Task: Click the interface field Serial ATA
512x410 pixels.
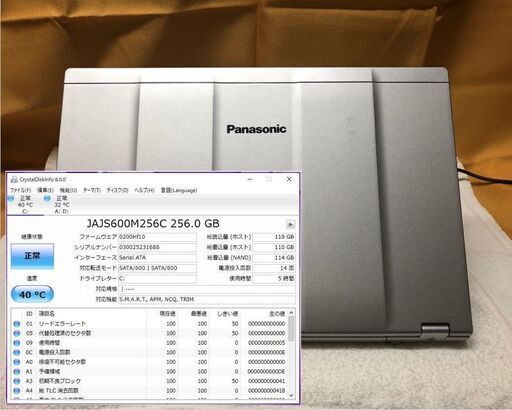Action: tap(157, 258)
